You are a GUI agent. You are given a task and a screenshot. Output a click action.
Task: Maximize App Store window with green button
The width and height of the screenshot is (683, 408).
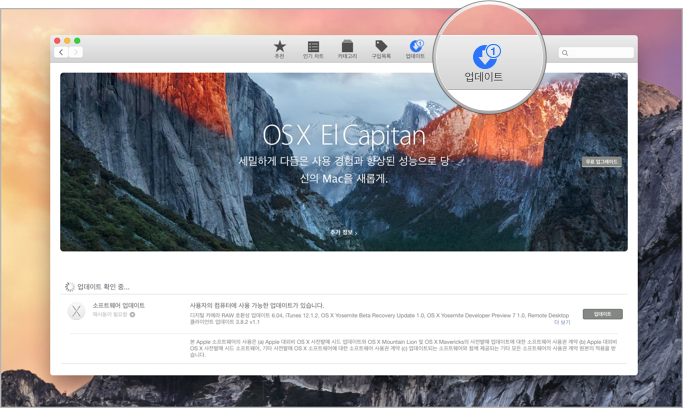(x=77, y=40)
